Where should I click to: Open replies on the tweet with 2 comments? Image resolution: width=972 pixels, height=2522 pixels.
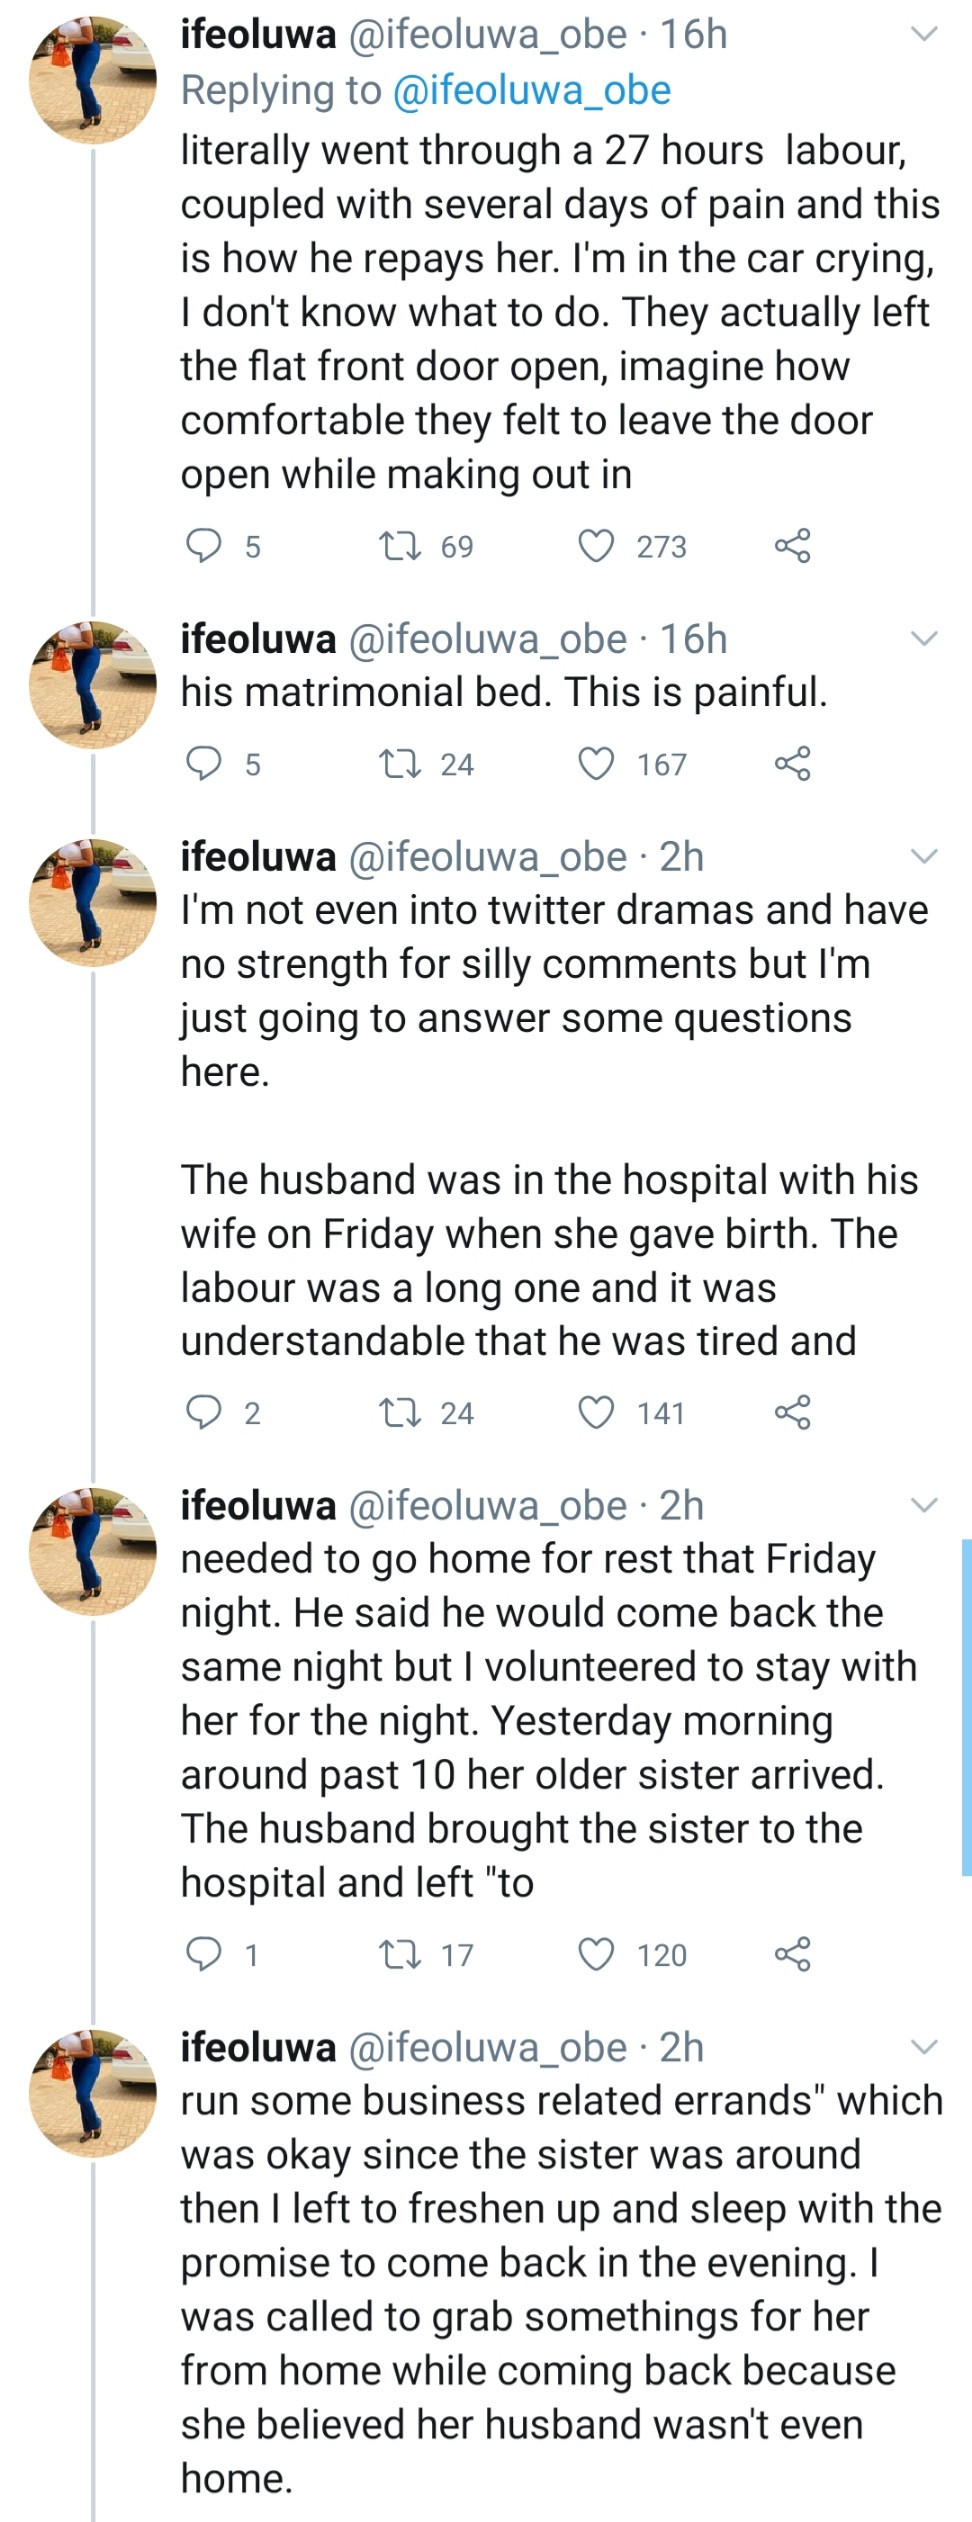pyautogui.click(x=205, y=1412)
